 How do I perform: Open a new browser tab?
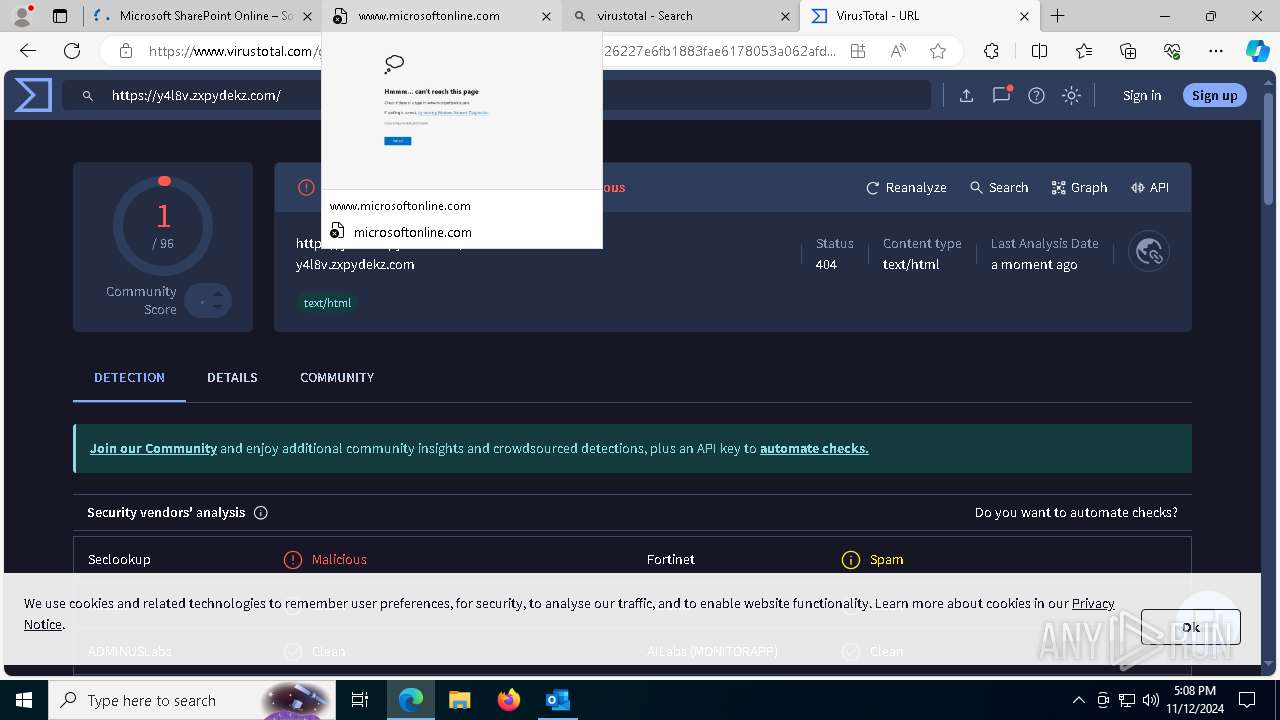(1058, 16)
